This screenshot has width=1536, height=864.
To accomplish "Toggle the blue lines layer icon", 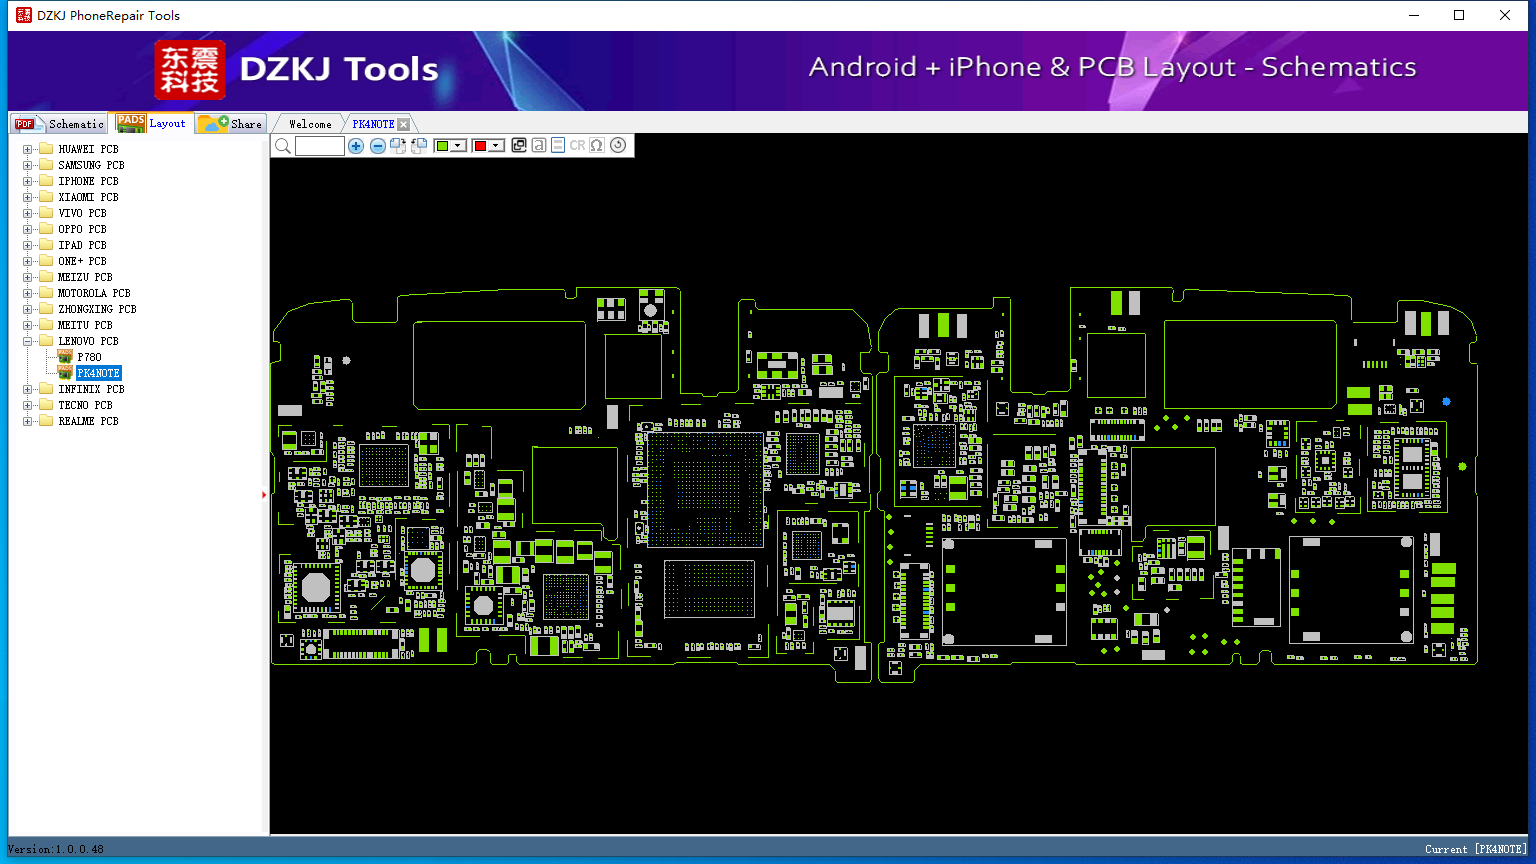I will click(558, 146).
